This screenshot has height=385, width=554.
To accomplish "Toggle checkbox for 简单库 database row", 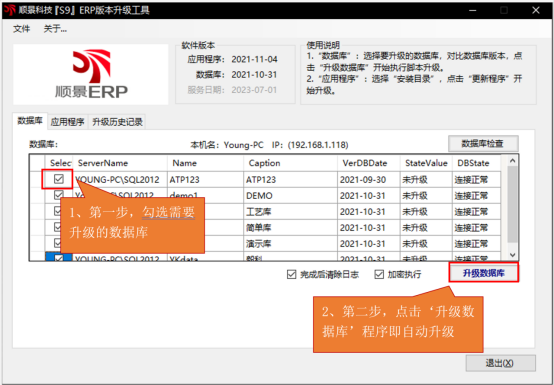I will 58,227.
